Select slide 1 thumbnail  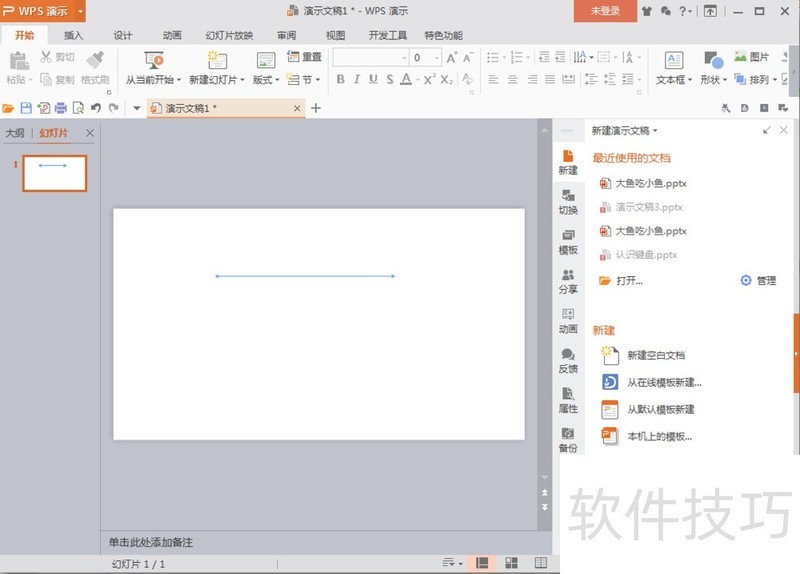[55, 173]
